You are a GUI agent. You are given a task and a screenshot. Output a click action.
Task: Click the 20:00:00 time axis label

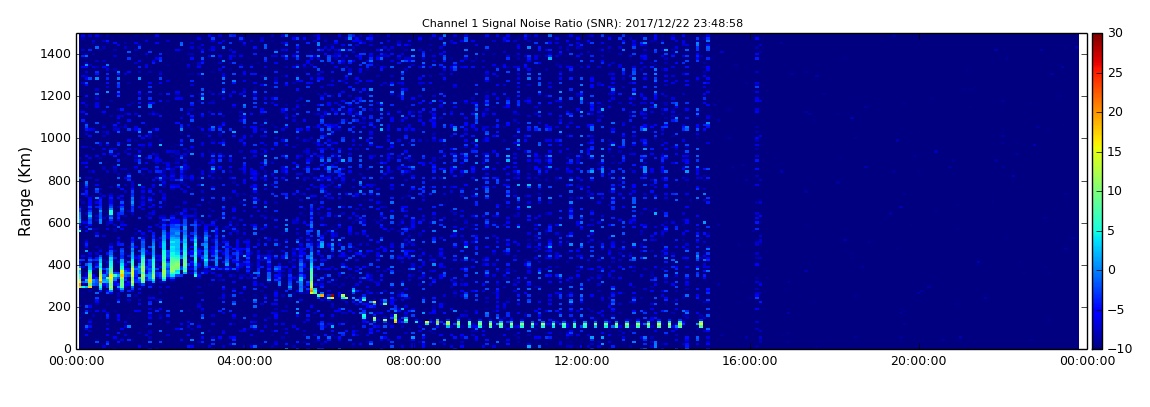919,361
